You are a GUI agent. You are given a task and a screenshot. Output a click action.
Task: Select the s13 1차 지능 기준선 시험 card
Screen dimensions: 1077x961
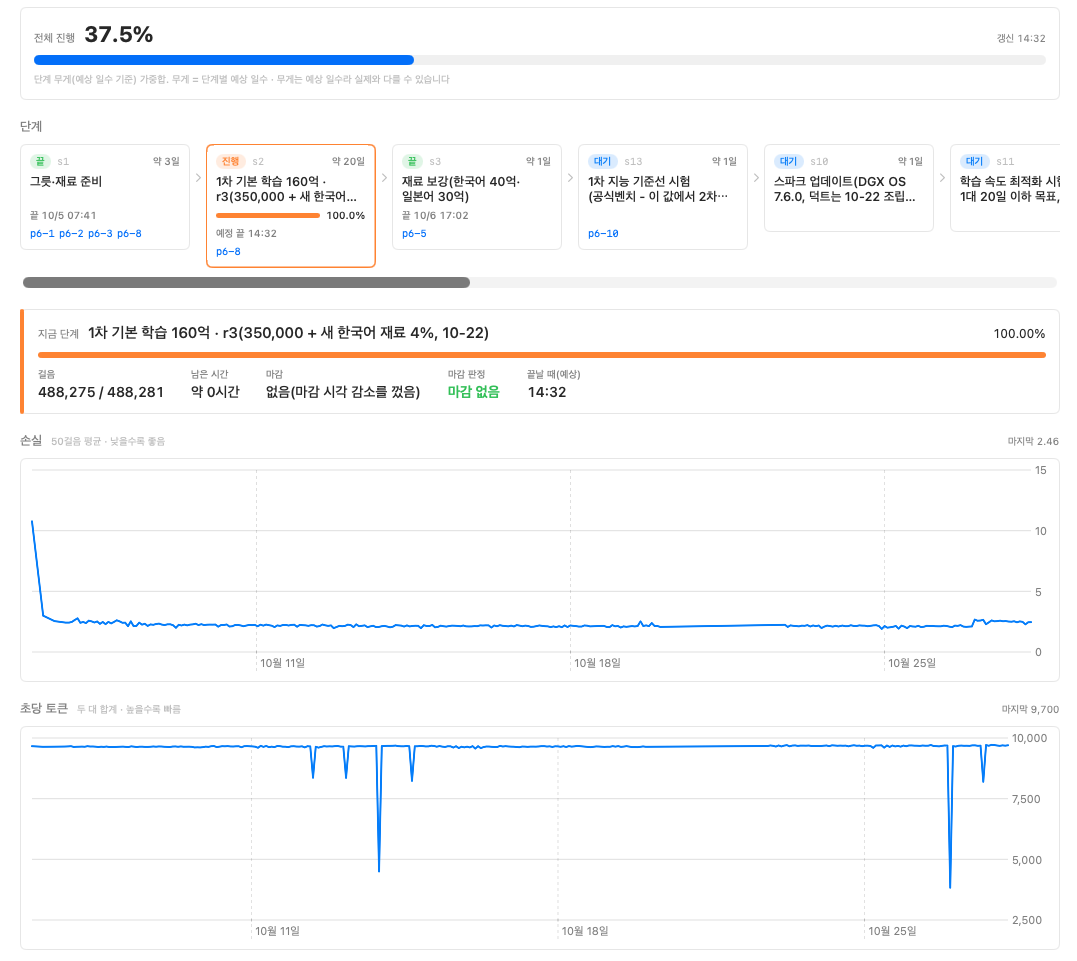tap(663, 197)
